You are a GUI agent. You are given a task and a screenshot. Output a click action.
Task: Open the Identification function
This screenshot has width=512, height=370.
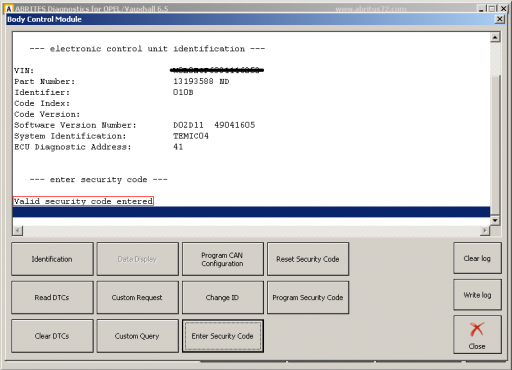52,259
